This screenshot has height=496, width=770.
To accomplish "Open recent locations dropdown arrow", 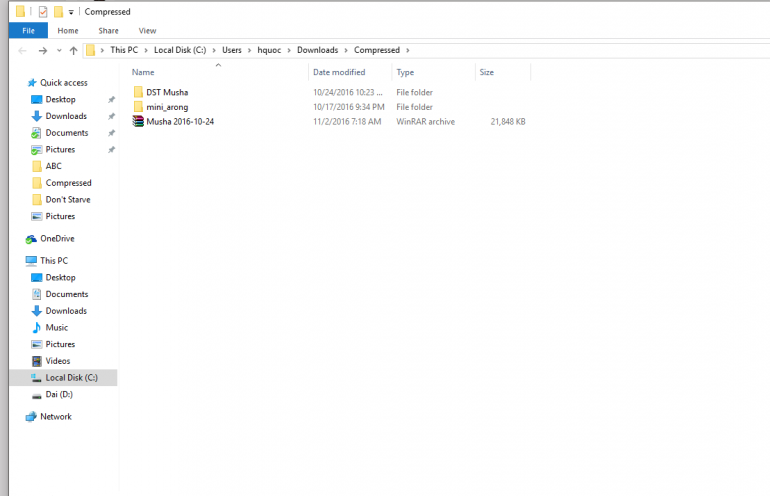I will (x=59, y=50).
